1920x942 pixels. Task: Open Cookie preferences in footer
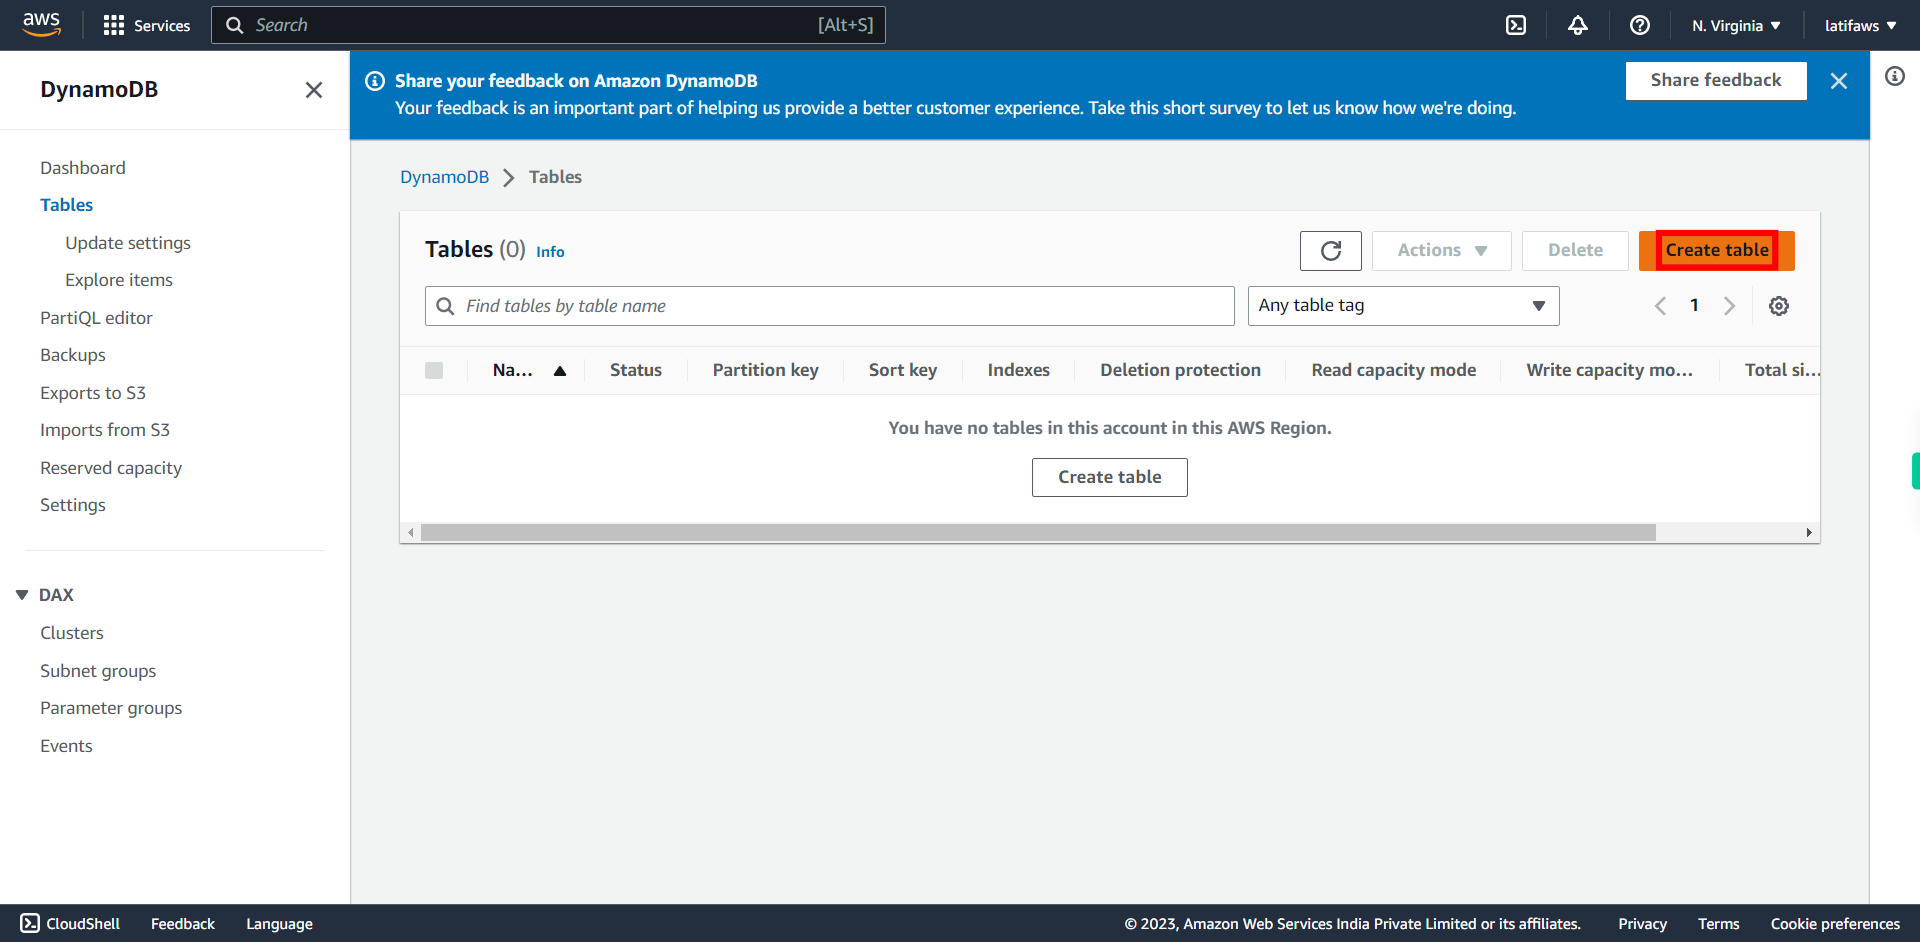1835,924
